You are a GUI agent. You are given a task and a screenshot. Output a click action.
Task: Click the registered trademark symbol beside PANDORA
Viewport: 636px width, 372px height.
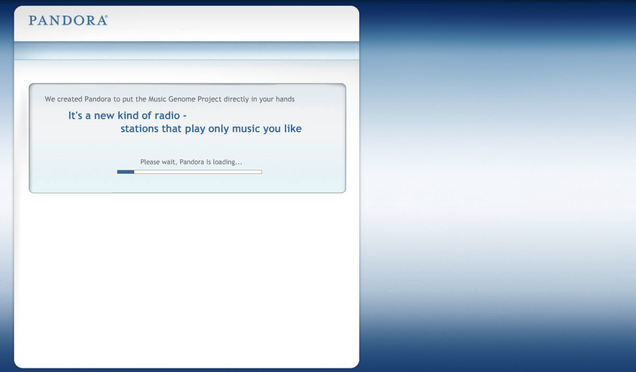[x=106, y=17]
